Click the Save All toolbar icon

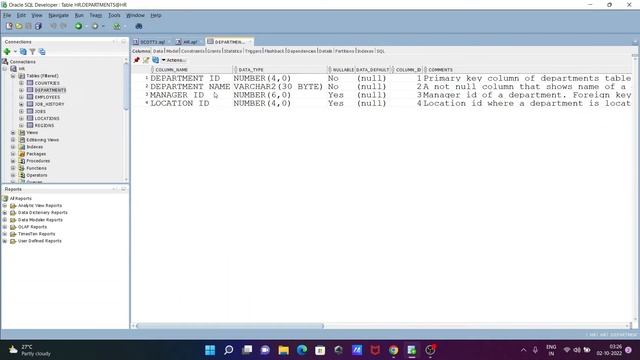point(38,26)
